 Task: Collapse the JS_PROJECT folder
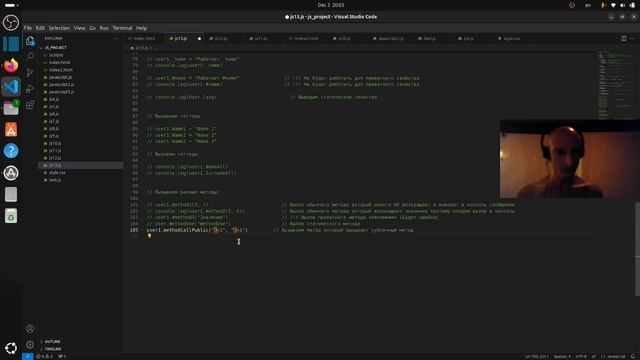point(56,48)
